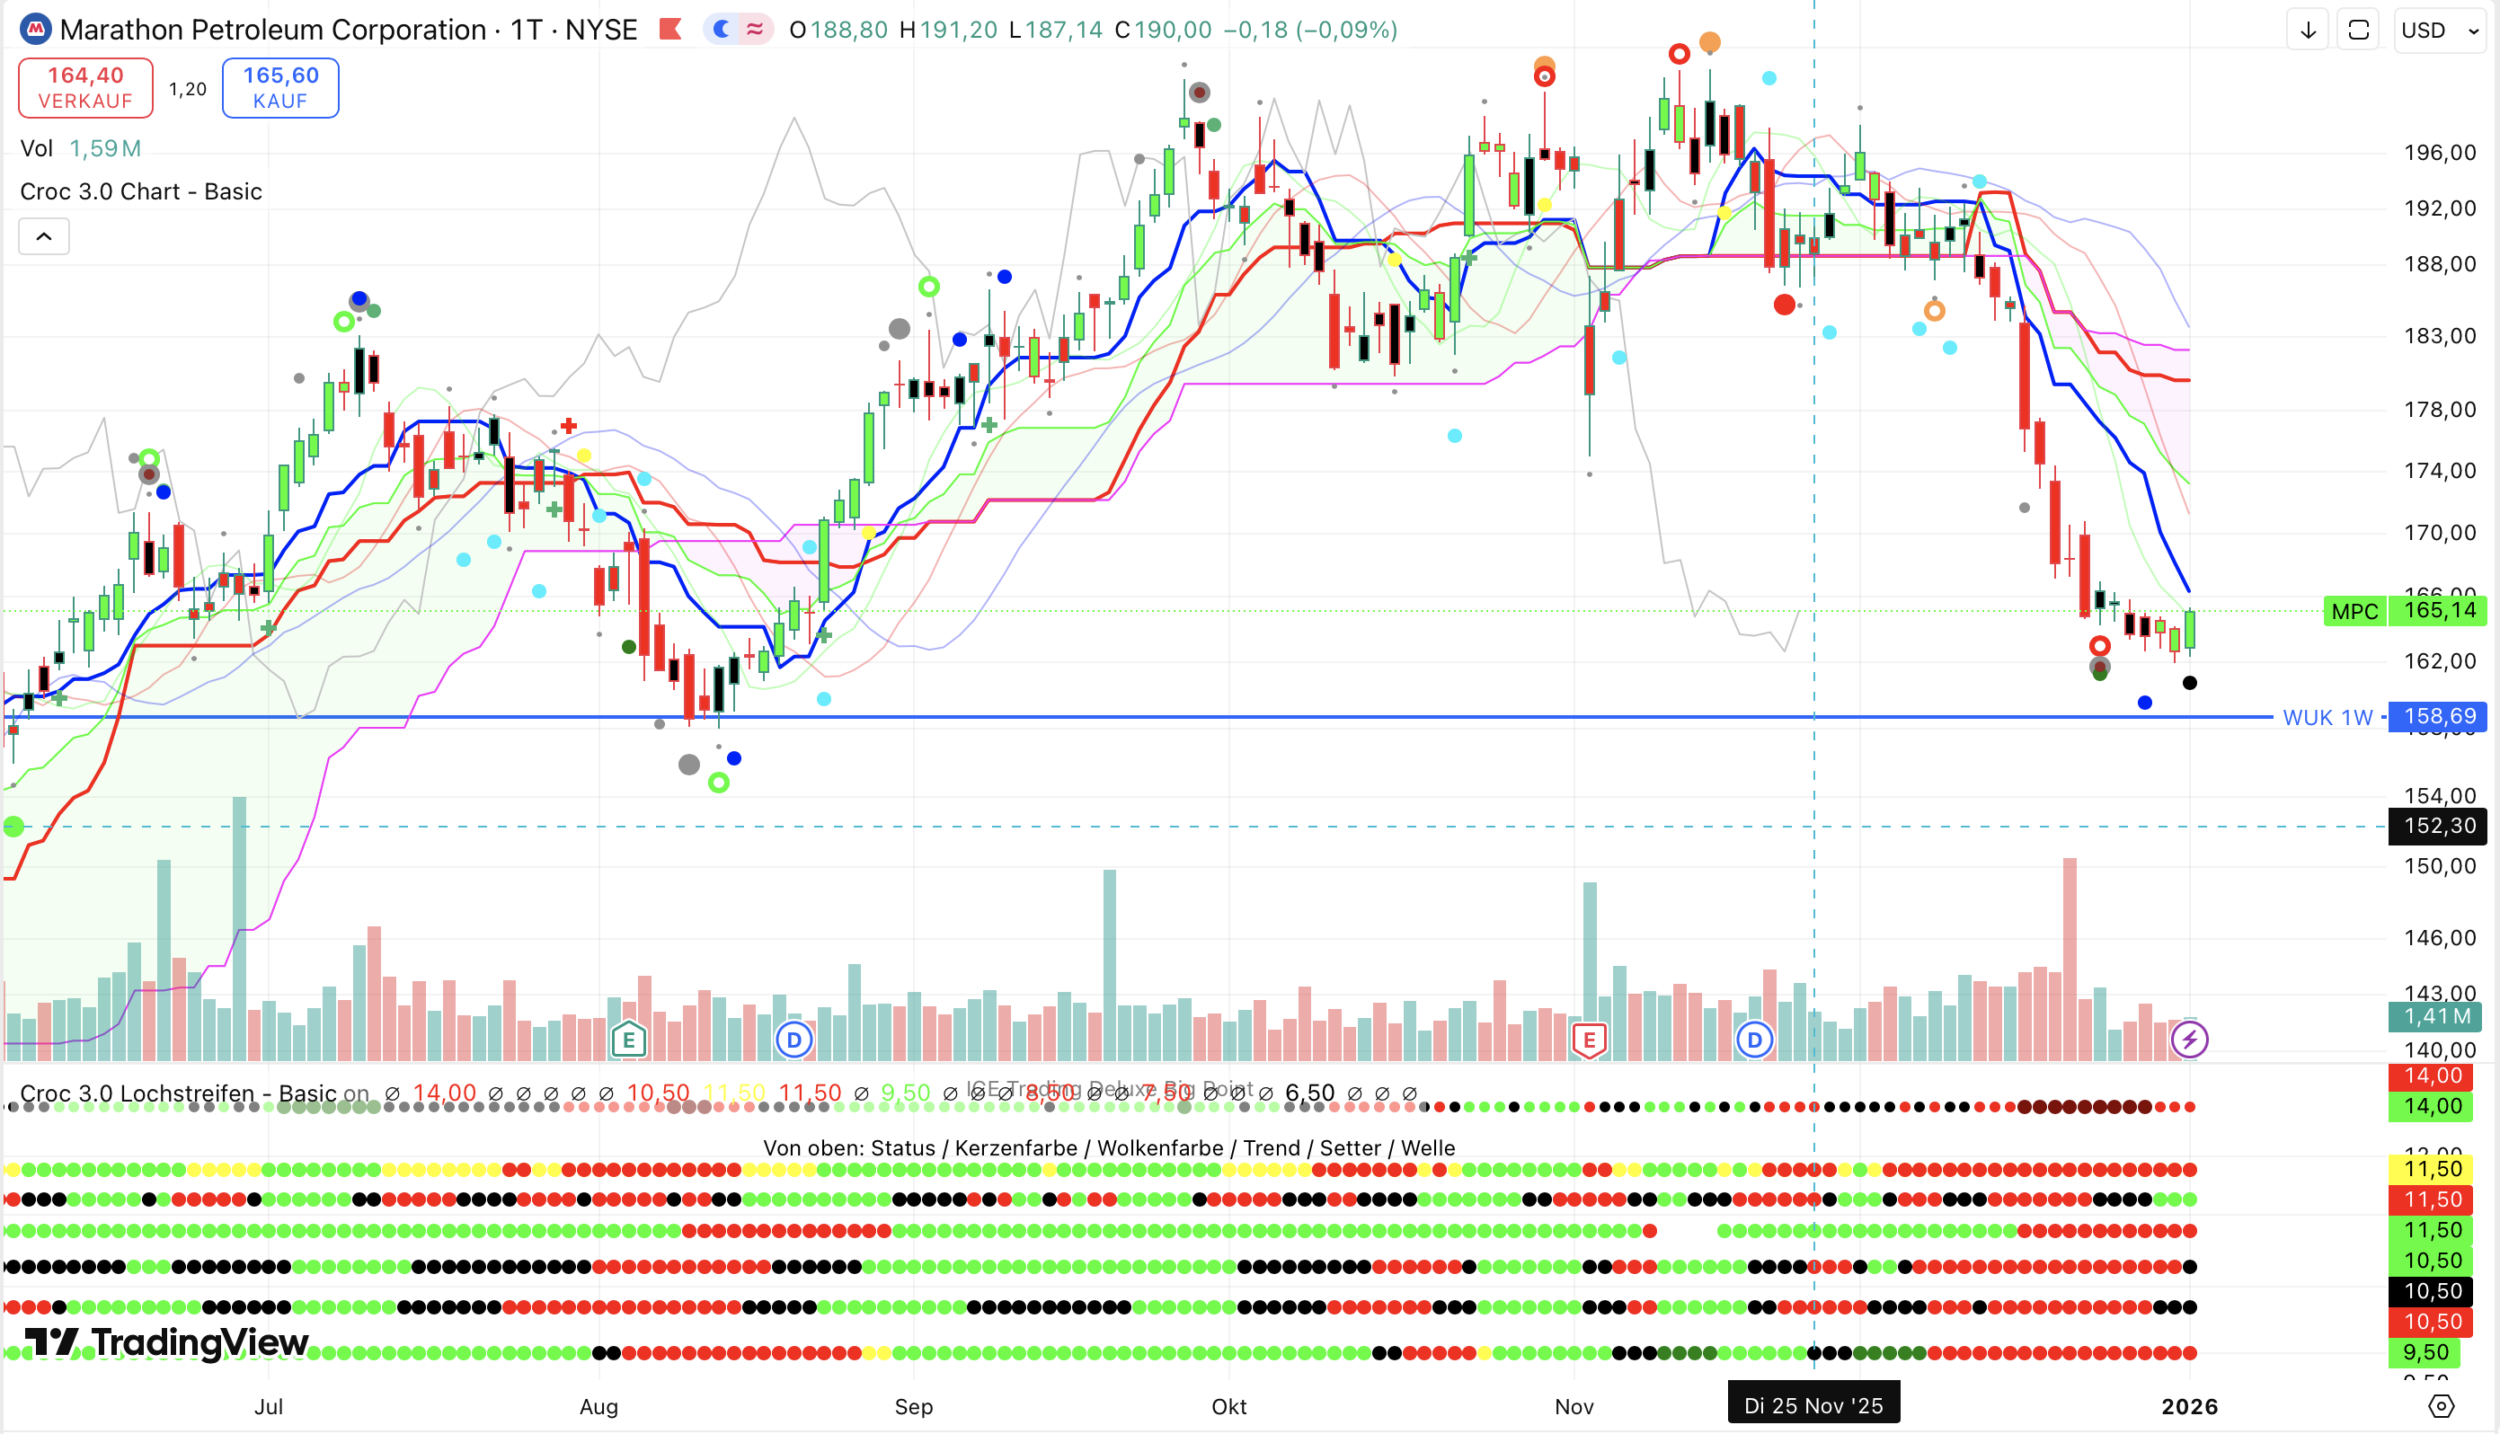Click the Vol 1,59 M volume legend
2500x1434 pixels.
click(80, 149)
